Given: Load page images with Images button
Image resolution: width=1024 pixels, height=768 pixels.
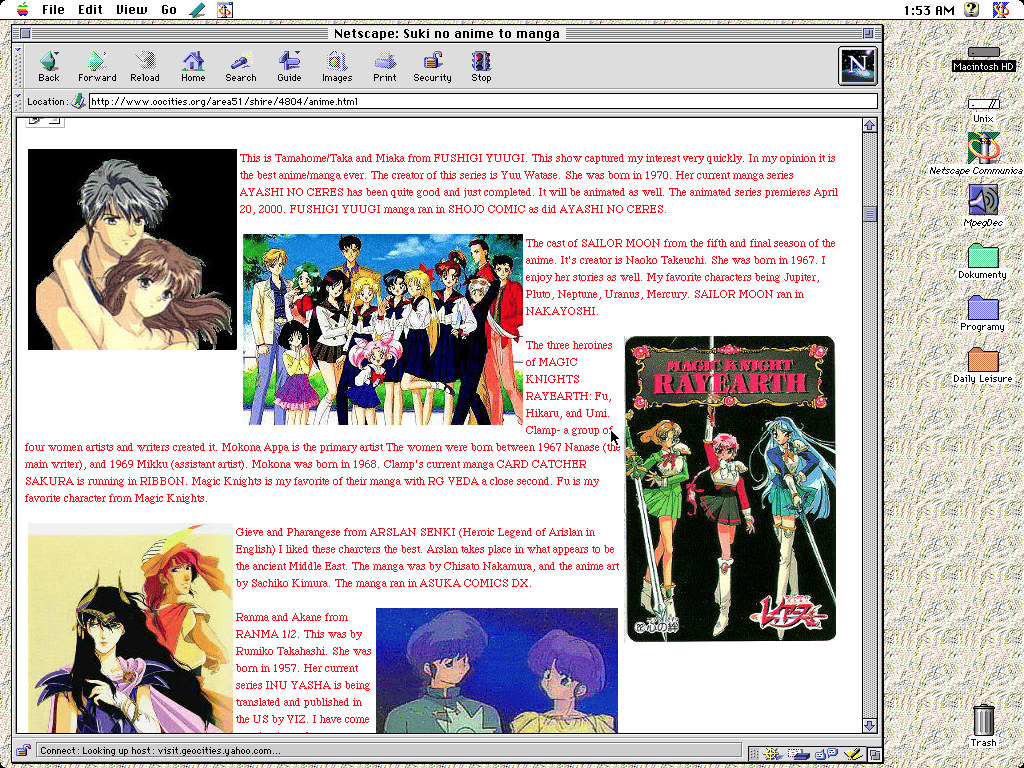Looking at the screenshot, I should point(336,66).
